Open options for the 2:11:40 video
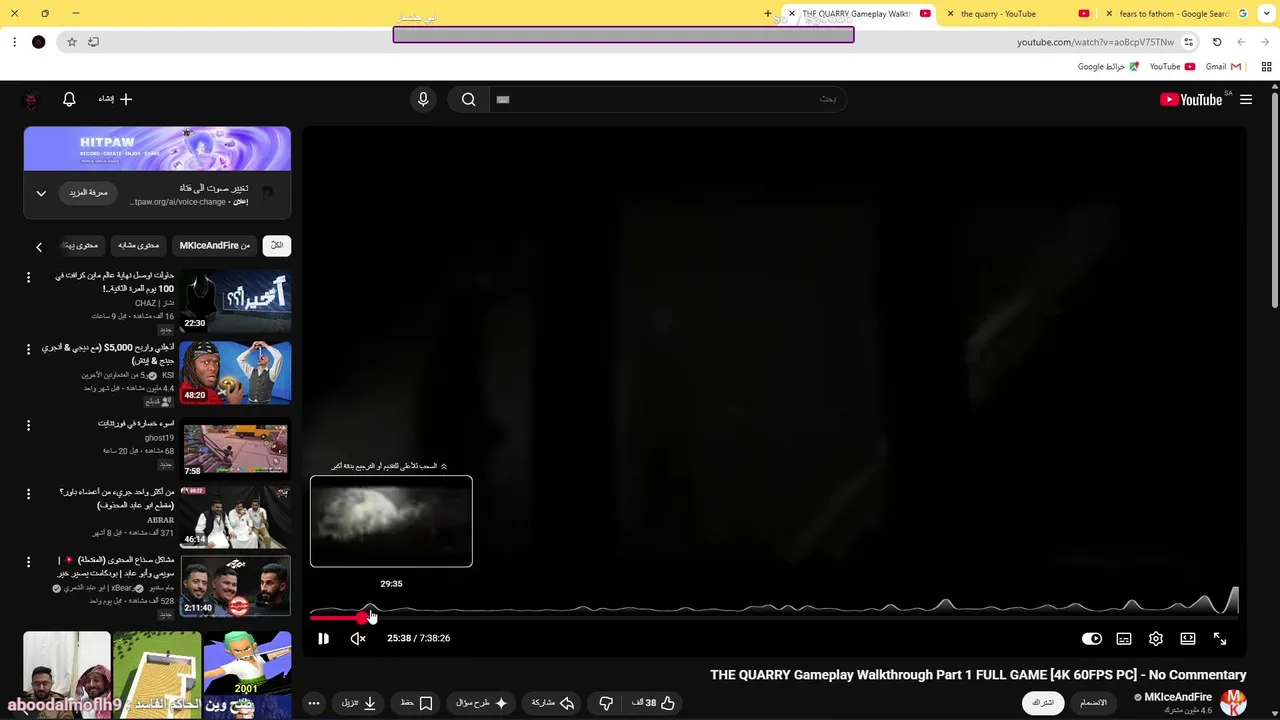 coord(28,561)
